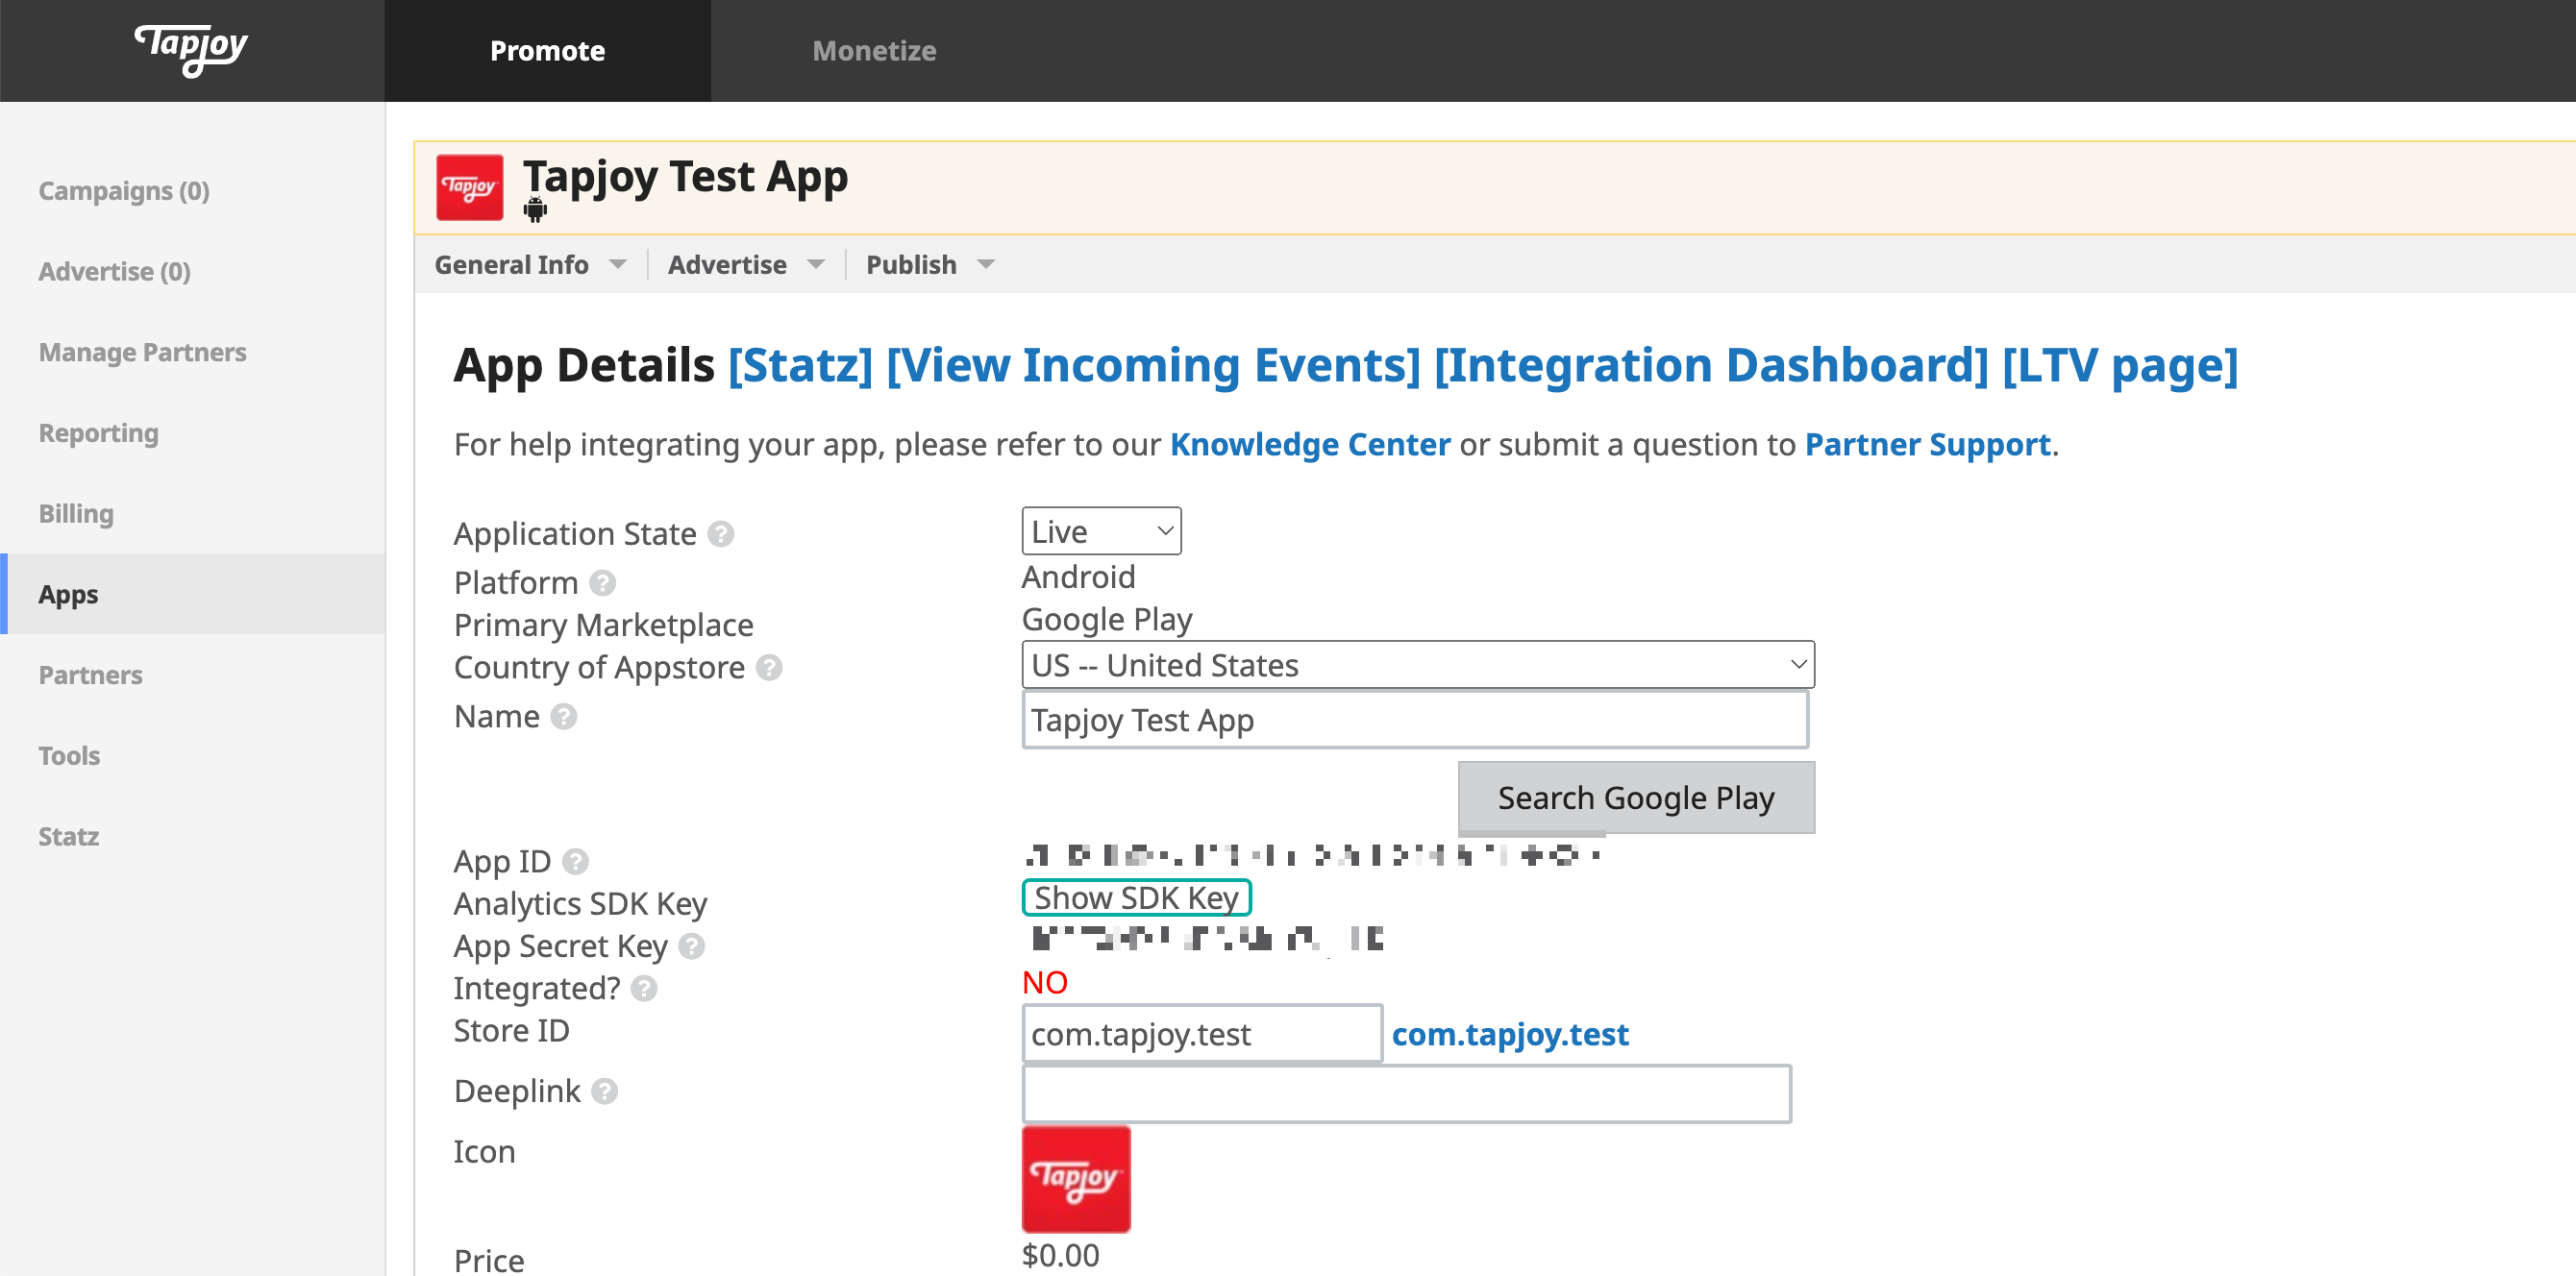This screenshot has height=1276, width=2576.
Task: Open Campaigns (0) in sidebar
Action: tap(124, 191)
